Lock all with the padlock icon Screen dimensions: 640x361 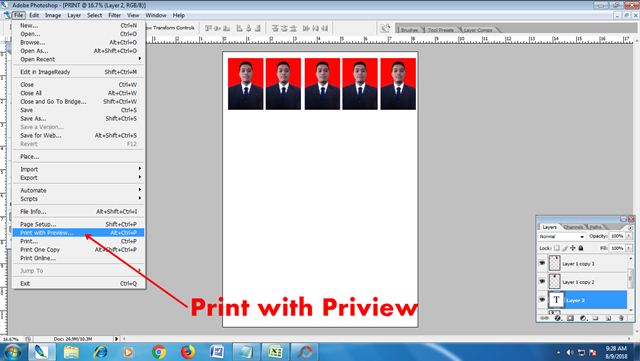pyautogui.click(x=581, y=248)
